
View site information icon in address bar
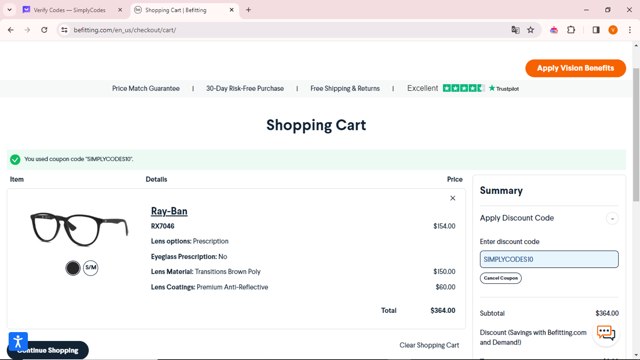pyautogui.click(x=64, y=30)
